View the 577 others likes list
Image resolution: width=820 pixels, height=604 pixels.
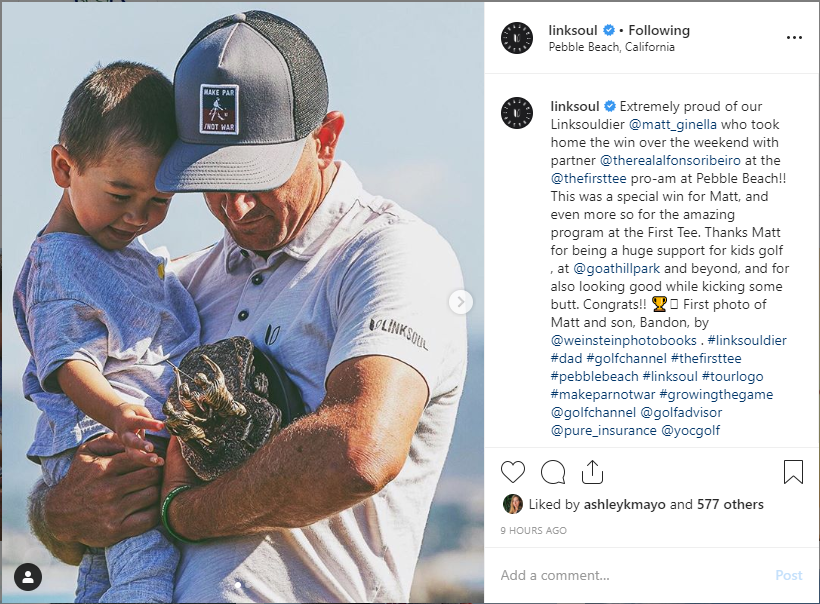click(x=730, y=505)
